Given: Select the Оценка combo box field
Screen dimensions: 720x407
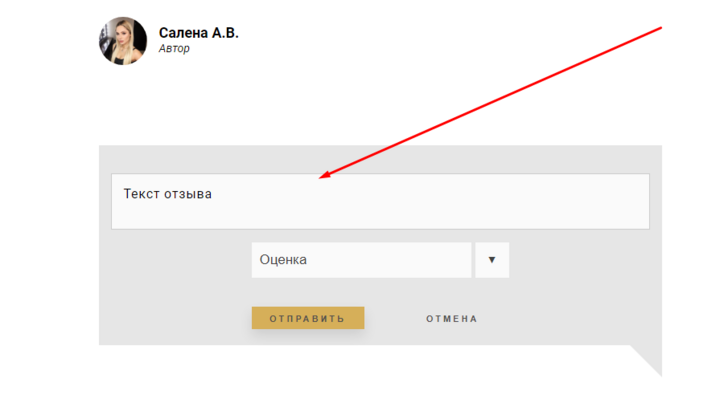Looking at the screenshot, I should [x=361, y=260].
